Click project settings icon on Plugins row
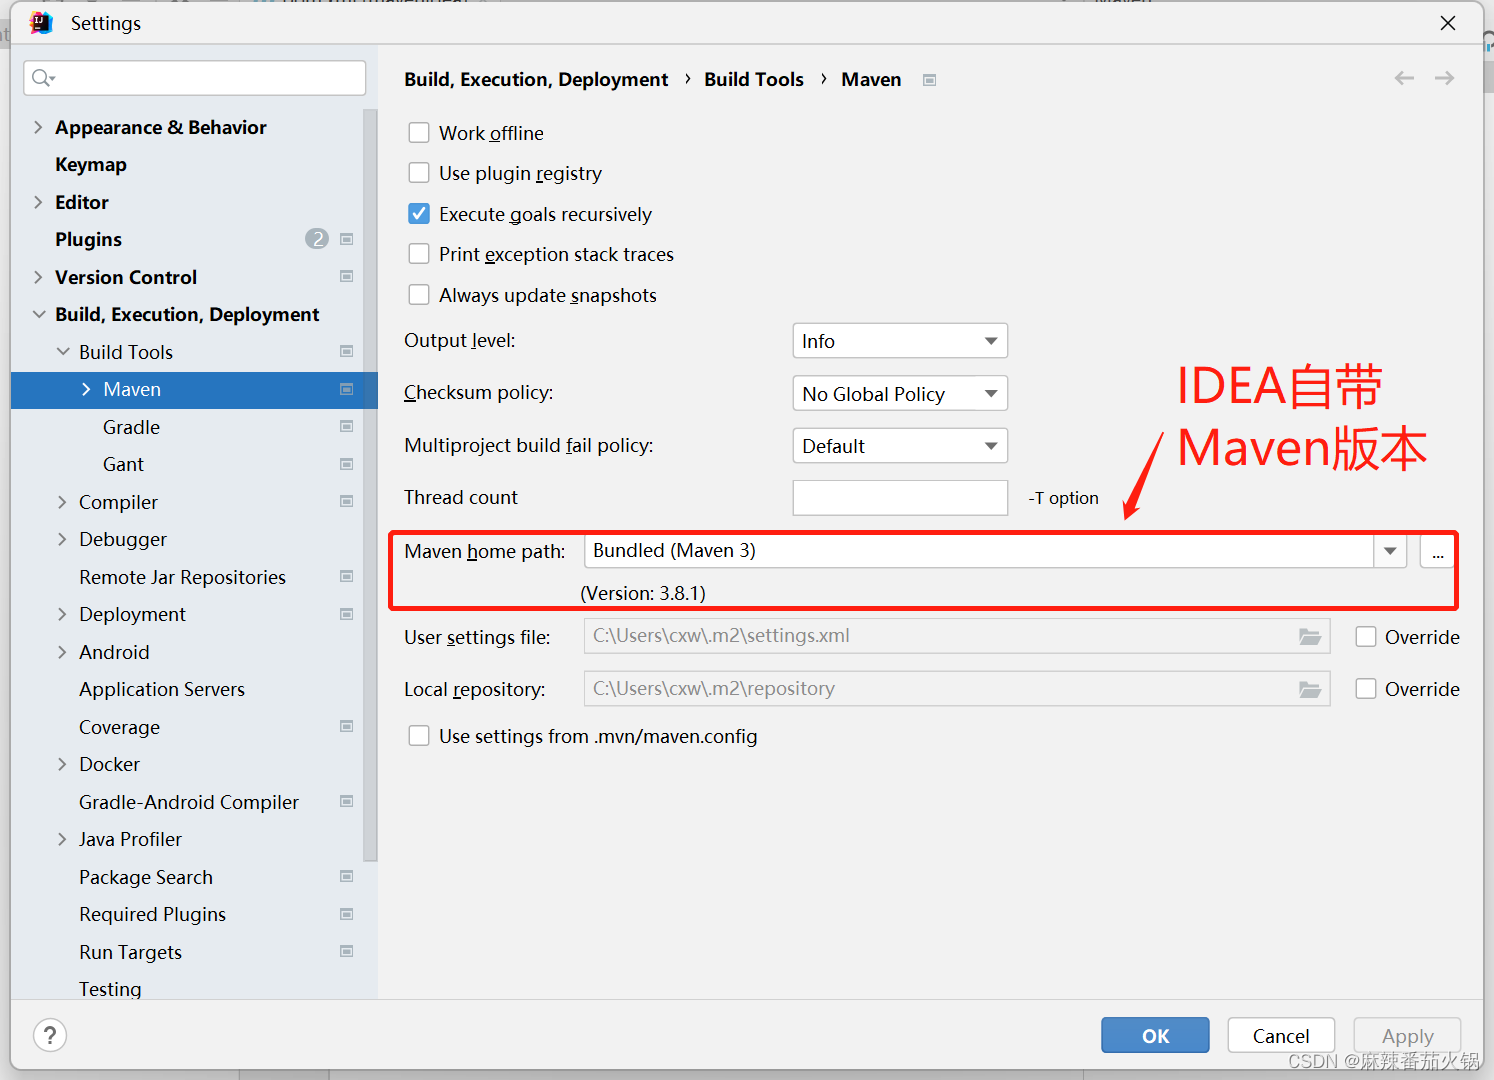Viewport: 1494px width, 1080px height. [347, 239]
